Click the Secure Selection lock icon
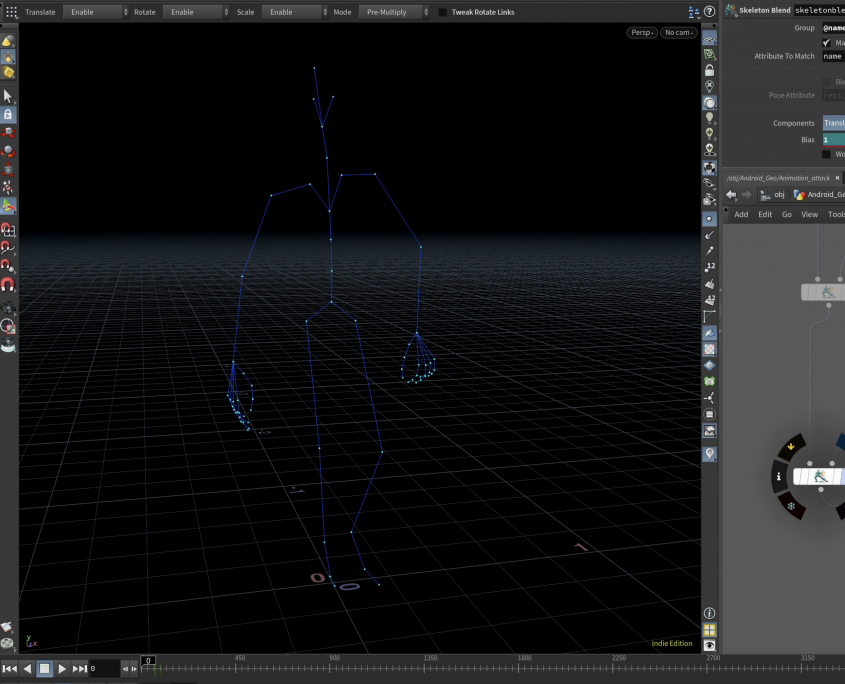Screen dimensions: 845x684 coord(9,115)
